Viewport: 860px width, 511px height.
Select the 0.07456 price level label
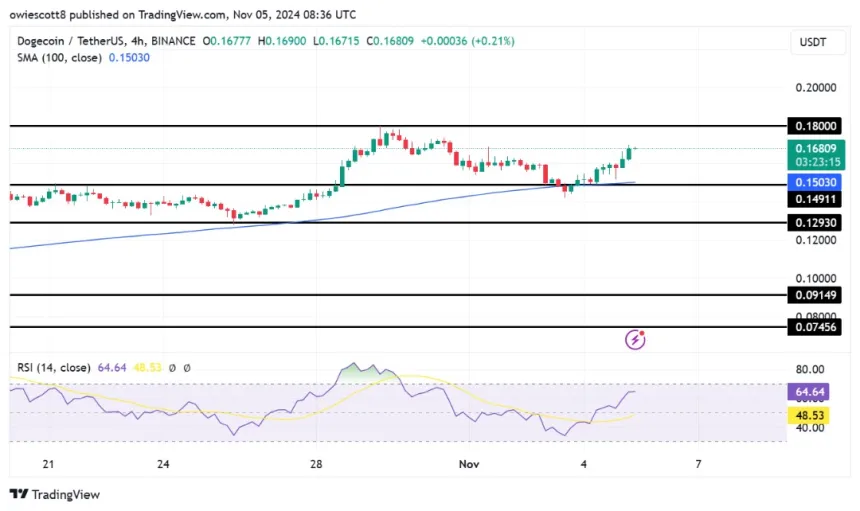pos(818,327)
